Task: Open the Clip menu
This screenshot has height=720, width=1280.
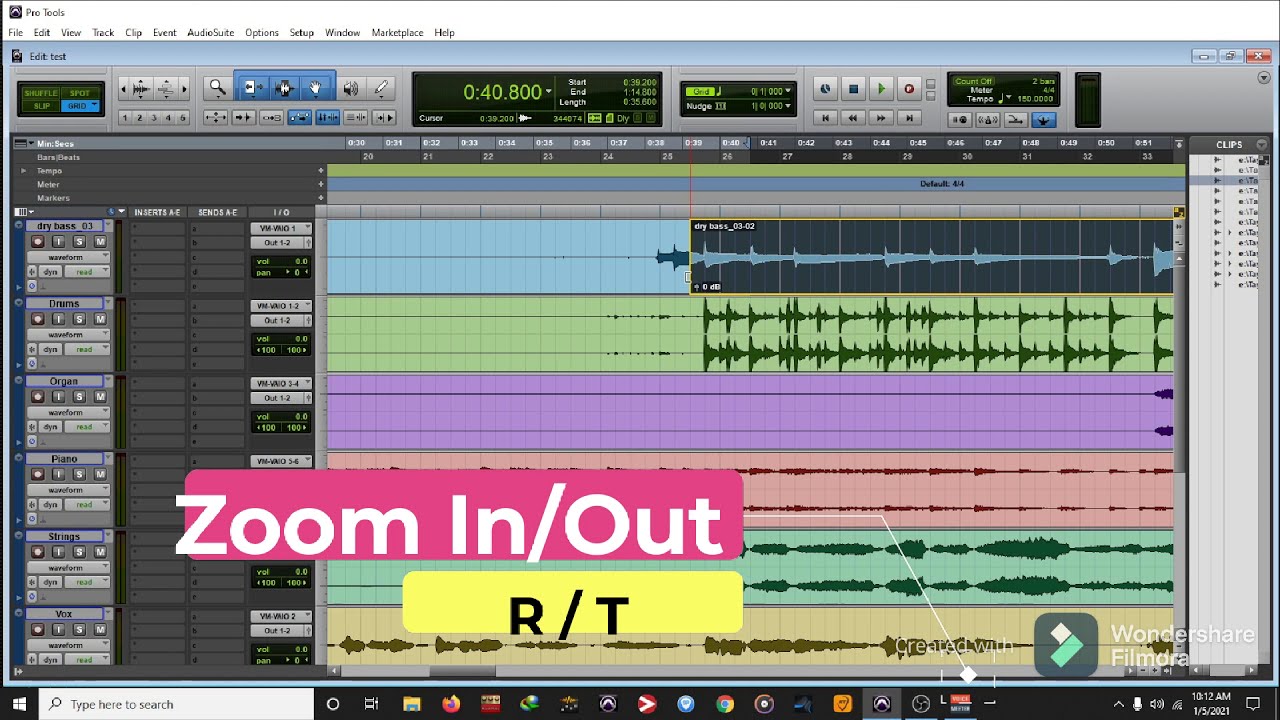Action: [x=133, y=32]
